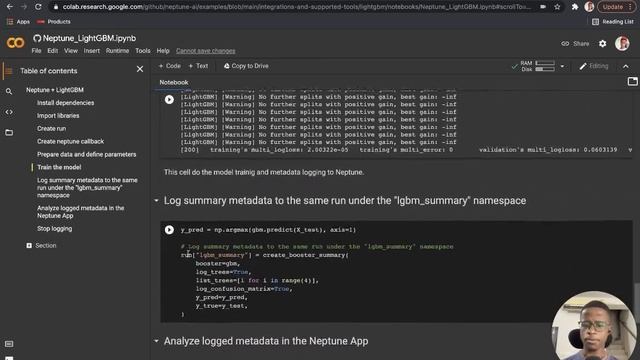The width and height of the screenshot is (640, 360).
Task: Open the Insert menu
Action: [x=91, y=51]
